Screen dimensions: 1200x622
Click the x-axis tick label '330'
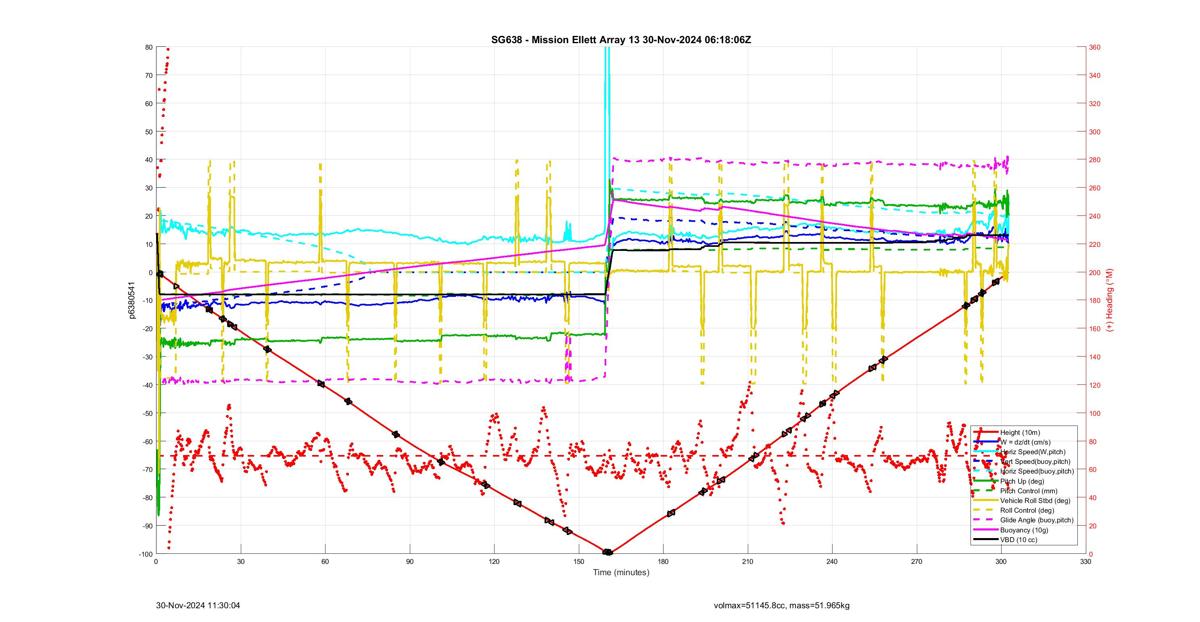(x=1086, y=562)
